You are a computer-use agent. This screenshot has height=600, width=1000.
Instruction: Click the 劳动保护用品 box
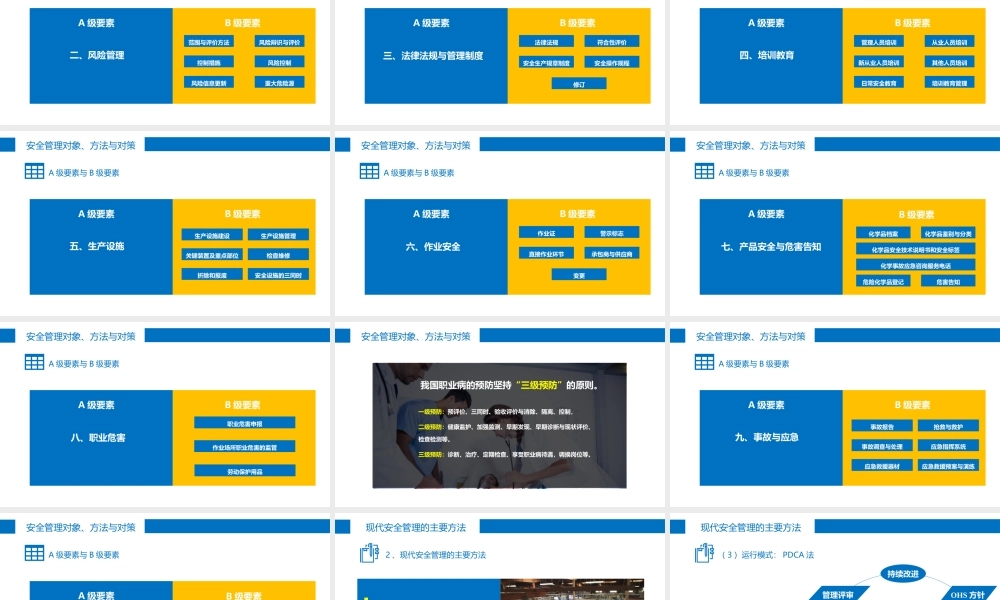pos(245,471)
